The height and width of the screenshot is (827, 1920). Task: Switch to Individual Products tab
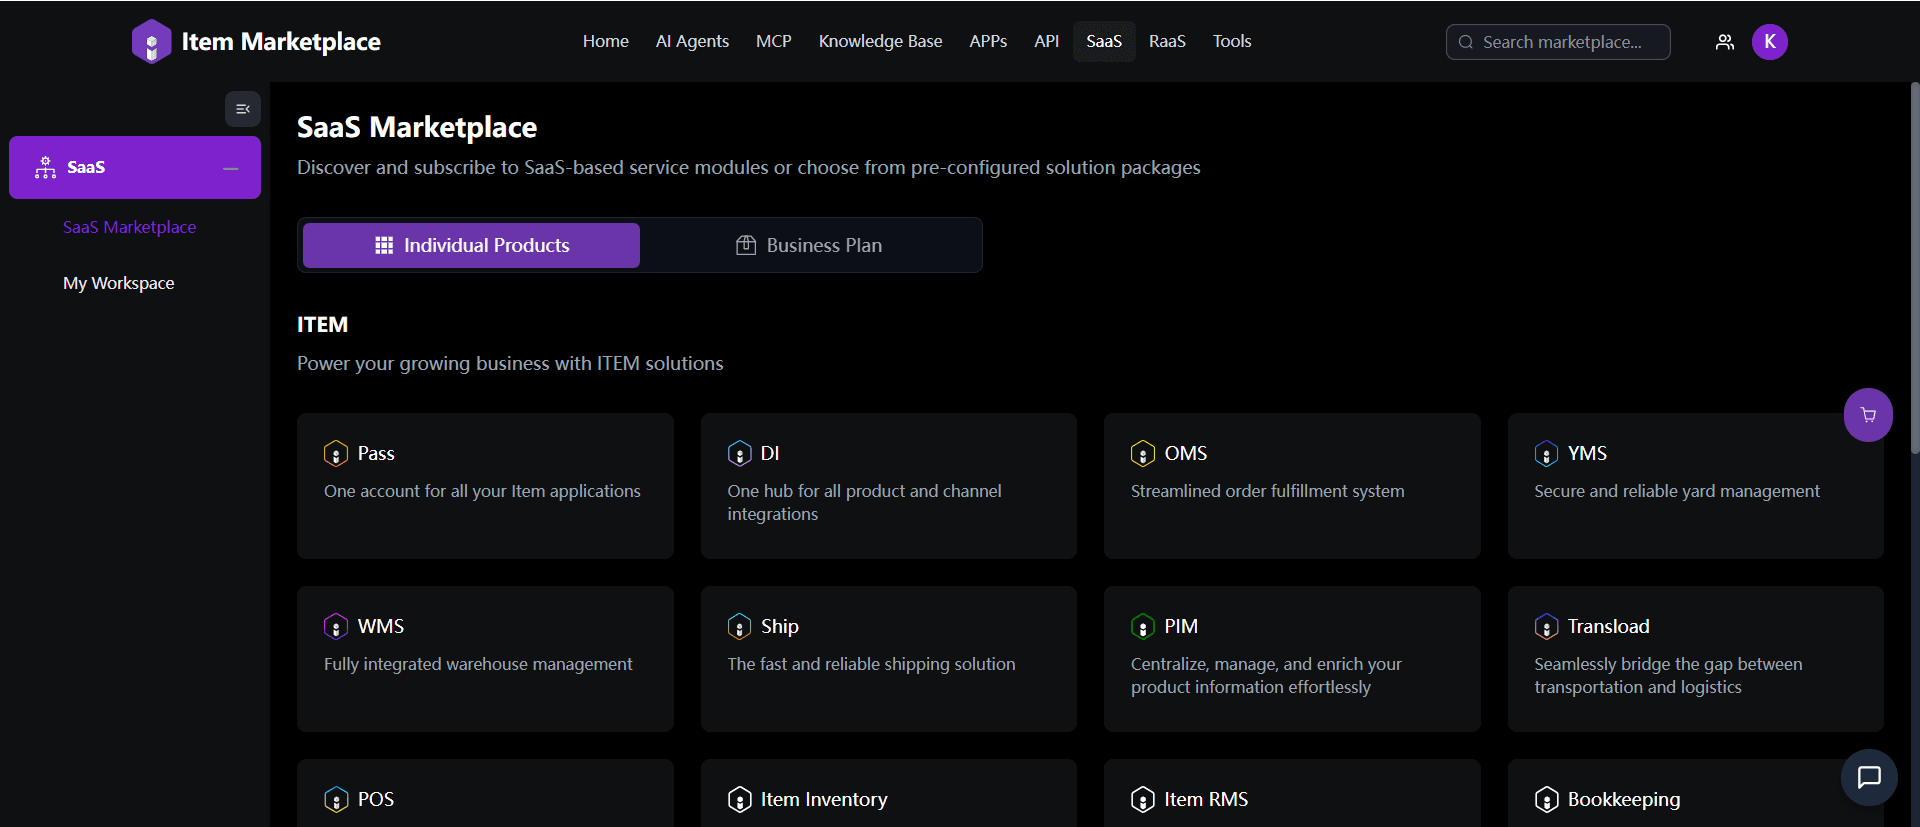click(x=471, y=246)
